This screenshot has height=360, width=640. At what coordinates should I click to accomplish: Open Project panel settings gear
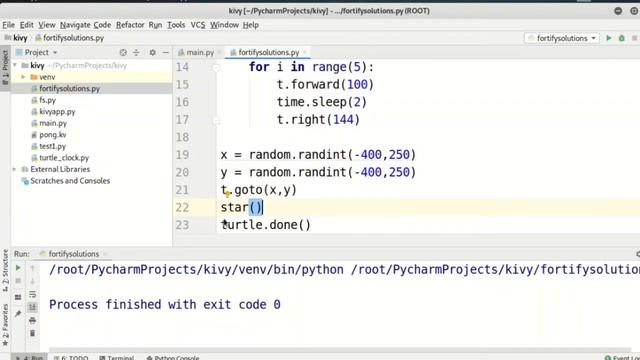pyautogui.click(x=152, y=52)
